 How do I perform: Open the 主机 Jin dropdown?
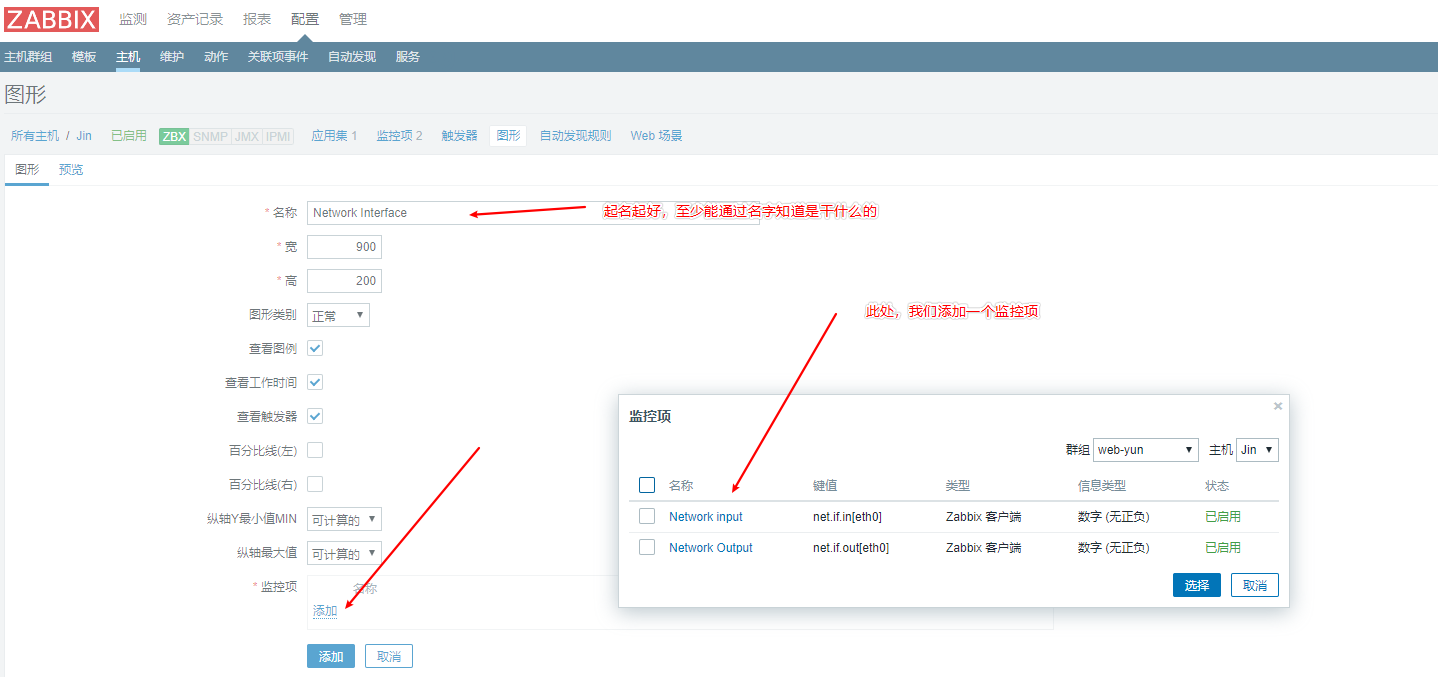[1257, 450]
